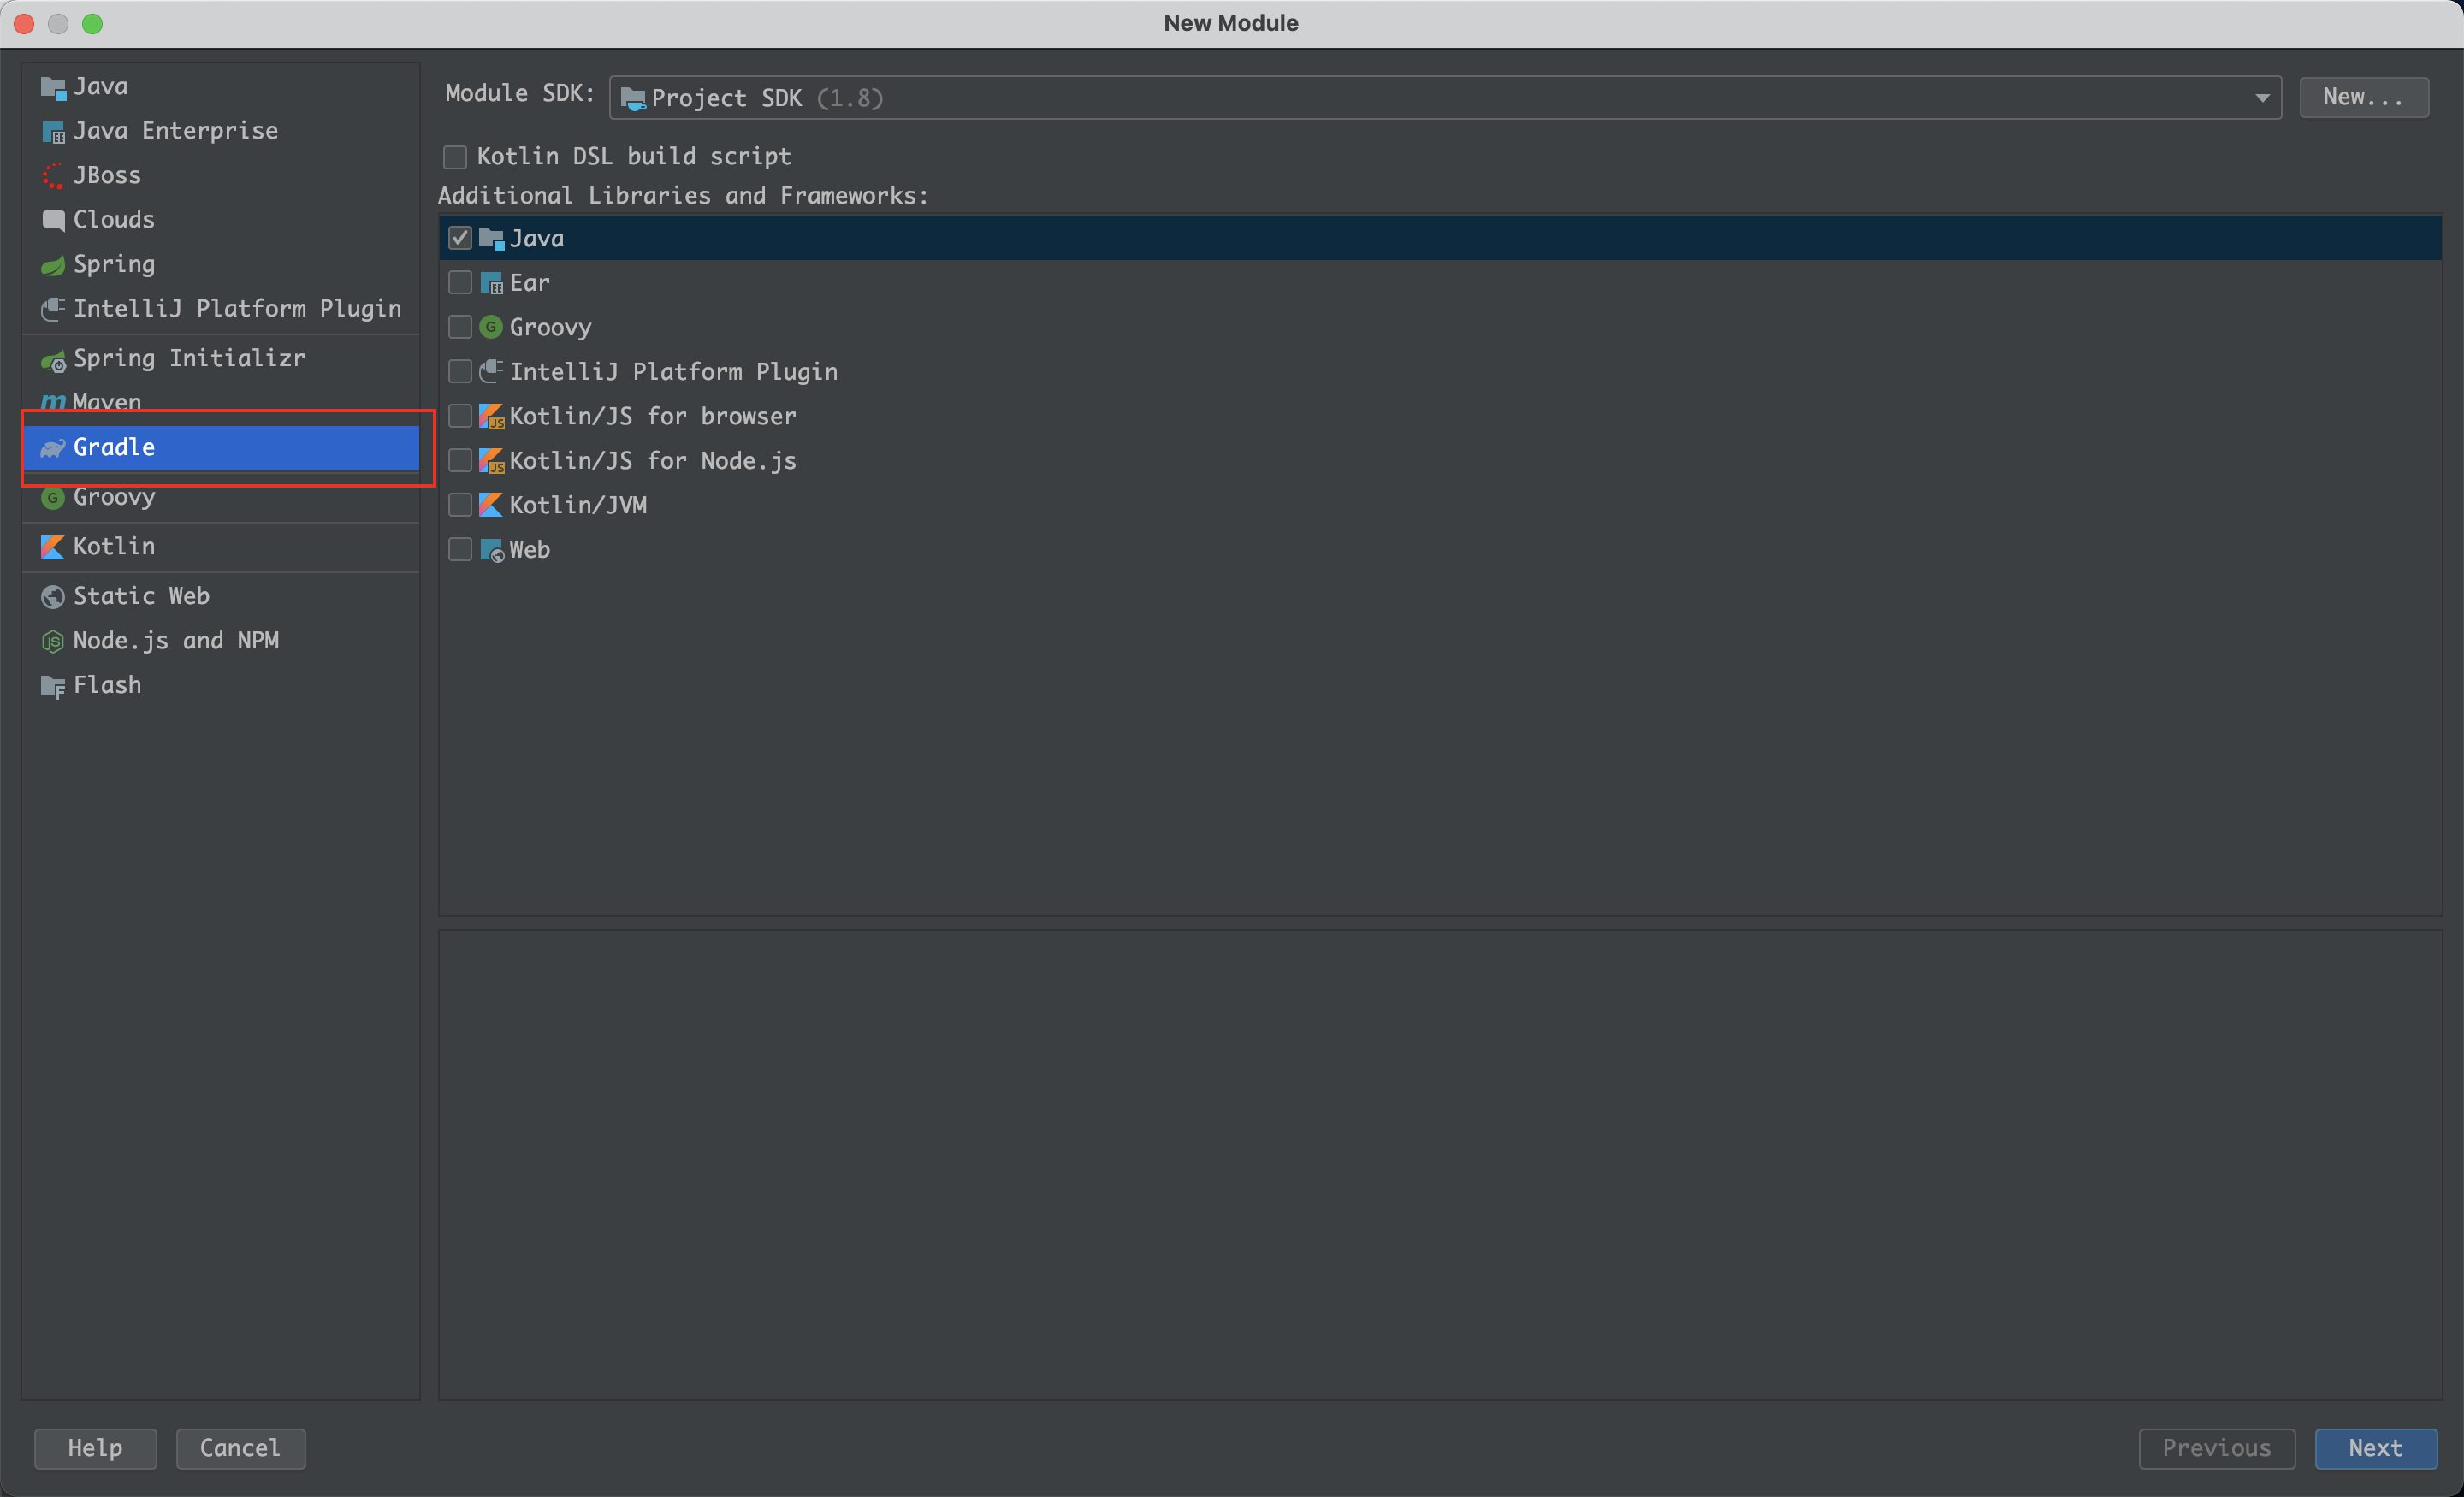
Task: Select the JBoss icon
Action: pyautogui.click(x=52, y=175)
